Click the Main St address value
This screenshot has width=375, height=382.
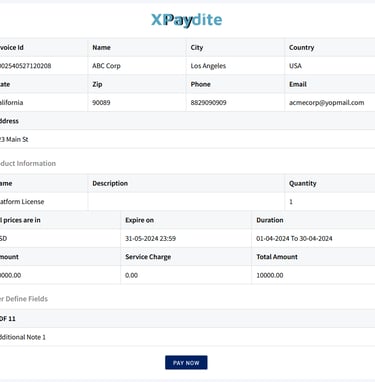point(14,139)
